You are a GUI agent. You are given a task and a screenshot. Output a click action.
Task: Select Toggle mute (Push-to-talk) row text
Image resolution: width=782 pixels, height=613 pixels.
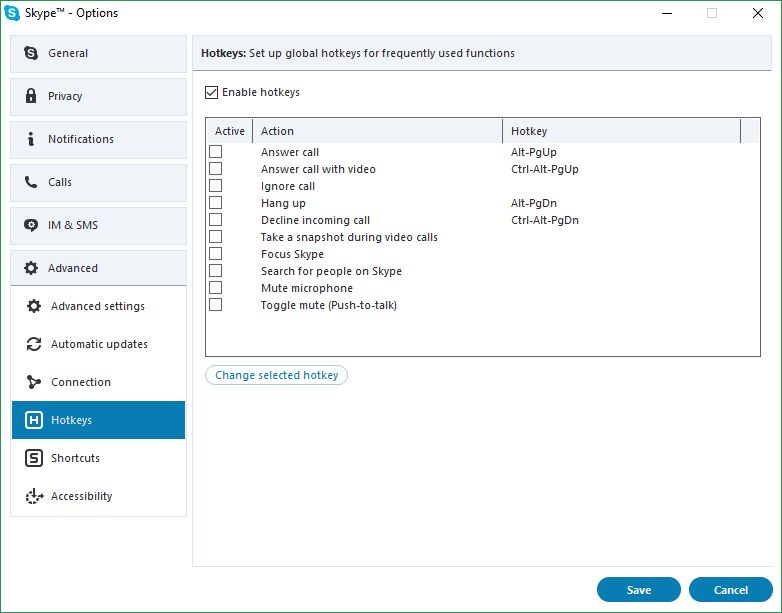point(329,305)
